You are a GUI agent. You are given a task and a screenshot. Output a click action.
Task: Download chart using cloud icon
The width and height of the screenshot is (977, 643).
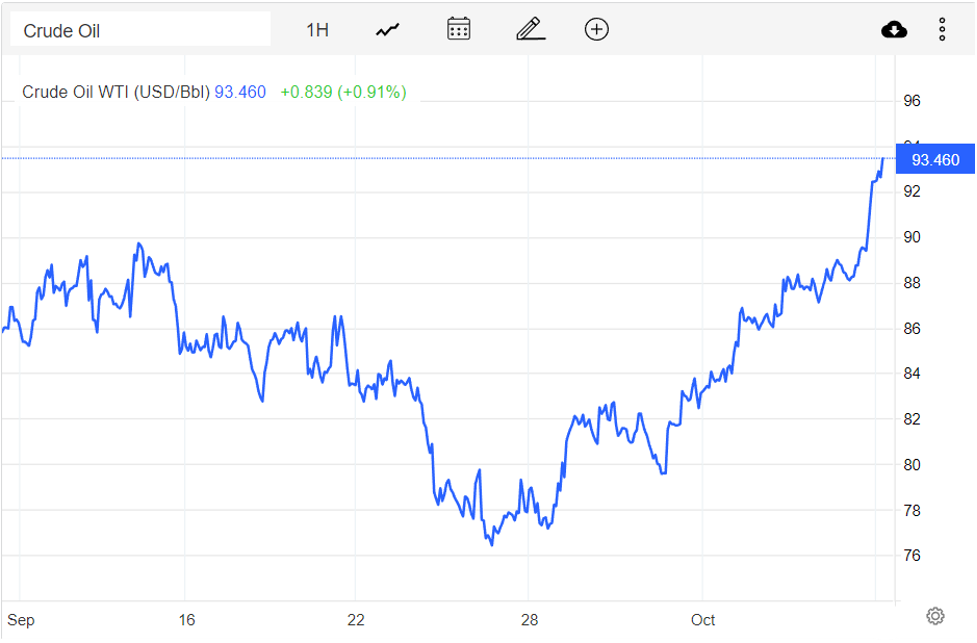point(894,30)
